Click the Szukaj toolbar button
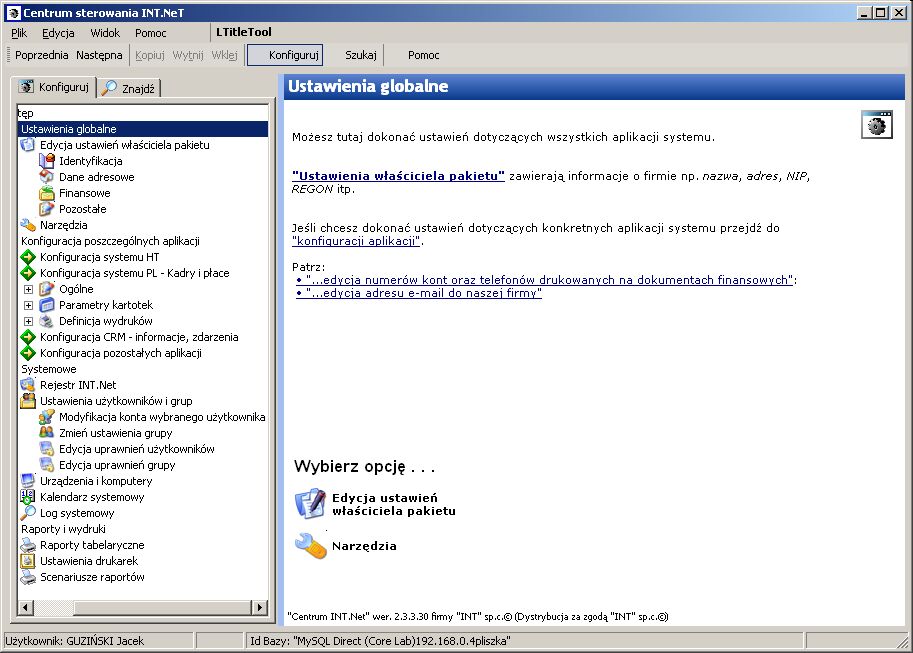This screenshot has width=913, height=653. (x=360, y=55)
